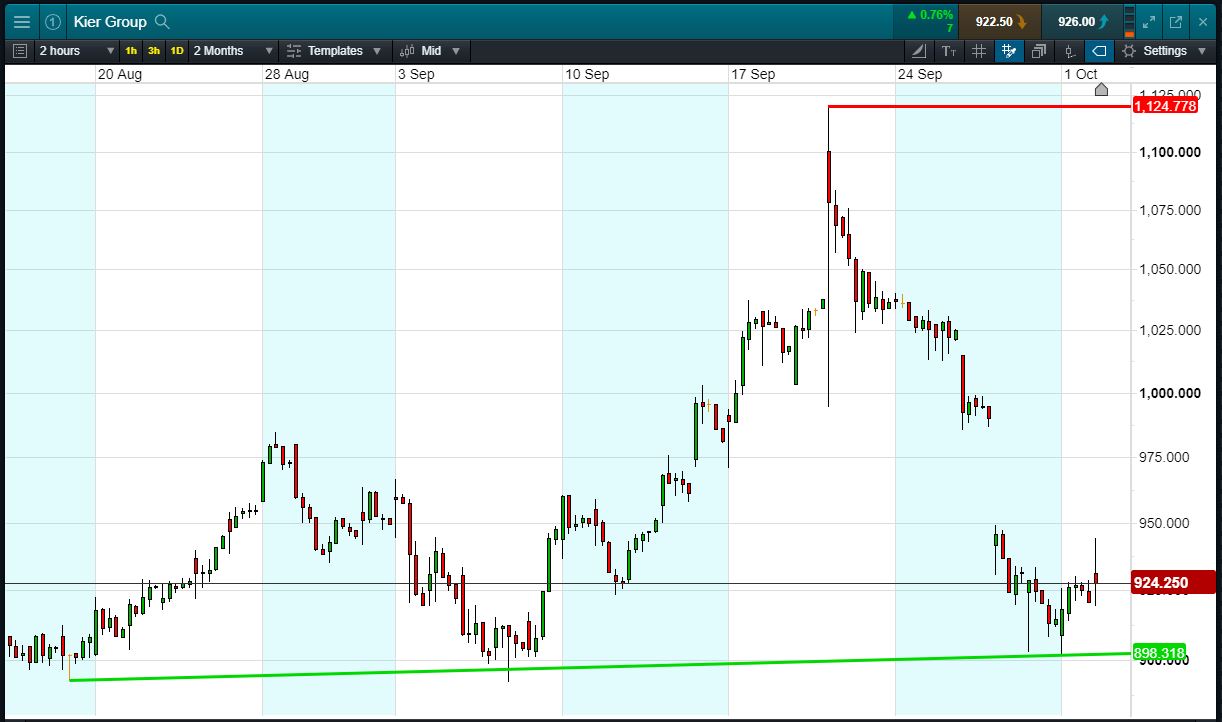This screenshot has width=1222, height=722.
Task: Click the 28 Aug date label
Action: click(x=286, y=74)
